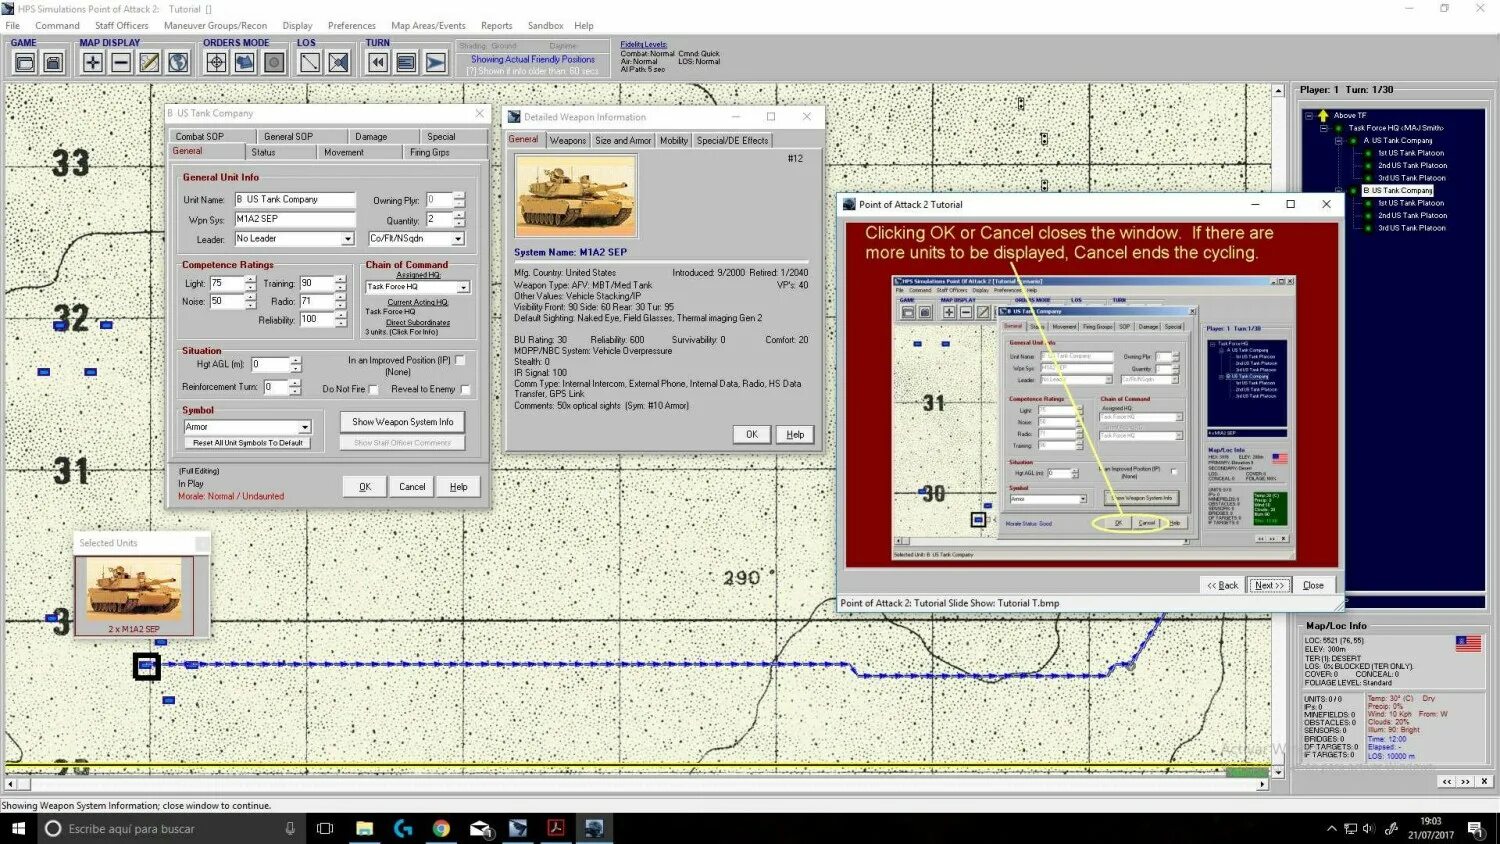1500x844 pixels.
Task: Open the Co/Flt/NSqdn dropdown
Action: pos(458,239)
